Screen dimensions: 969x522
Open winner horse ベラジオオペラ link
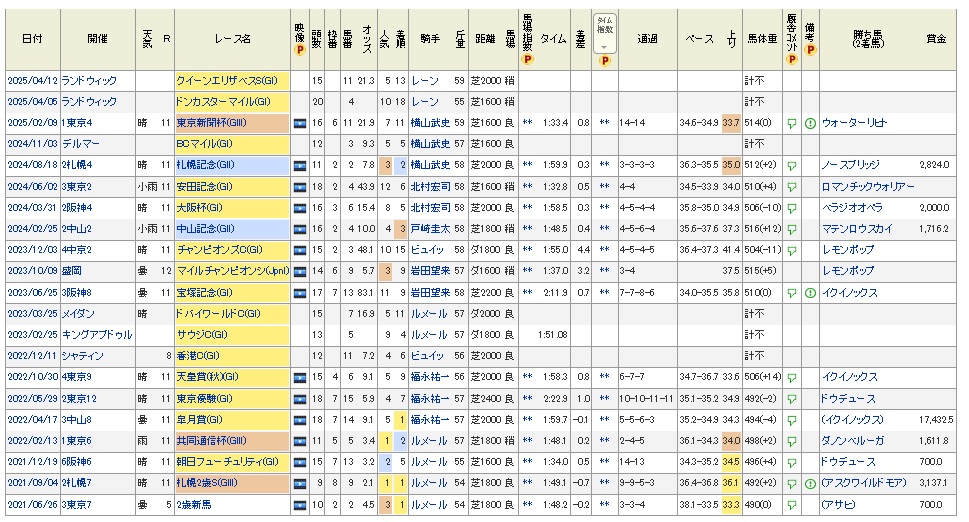click(852, 208)
